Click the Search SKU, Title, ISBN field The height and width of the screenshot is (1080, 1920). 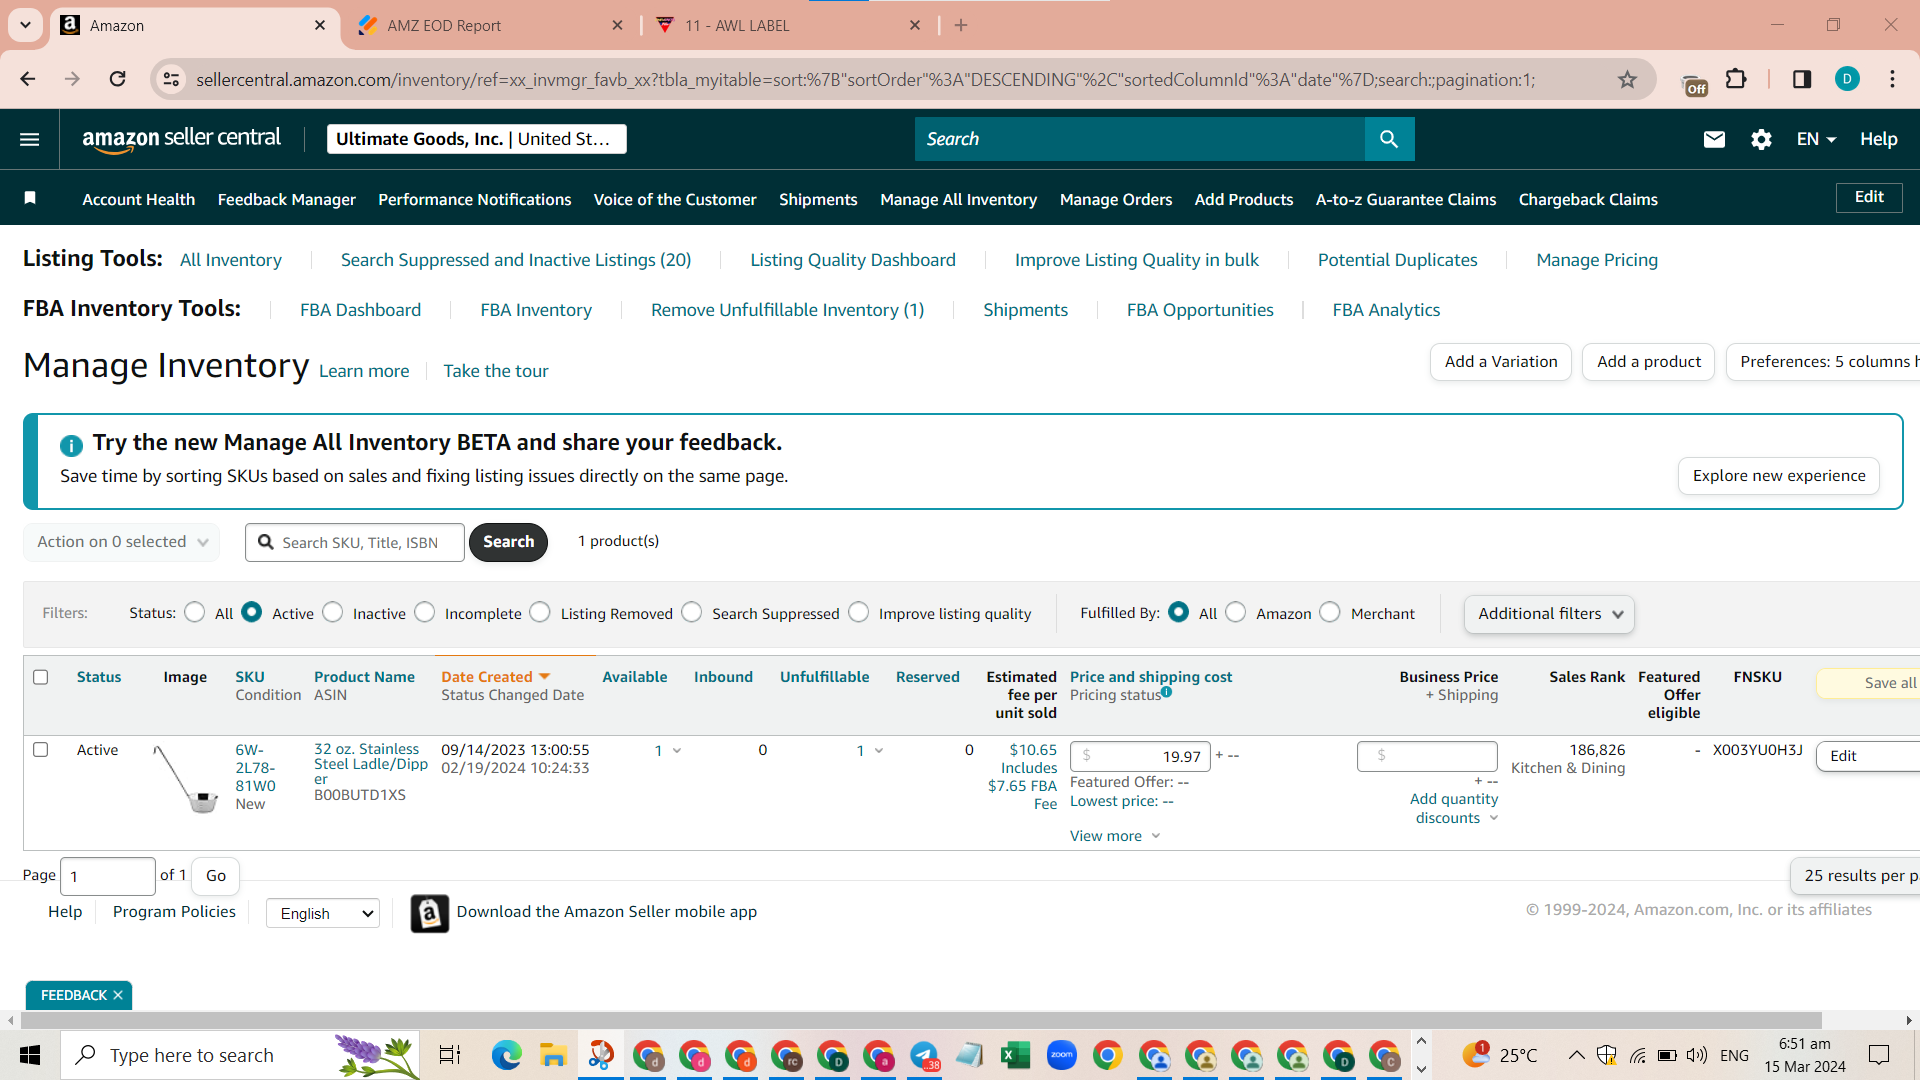(355, 542)
